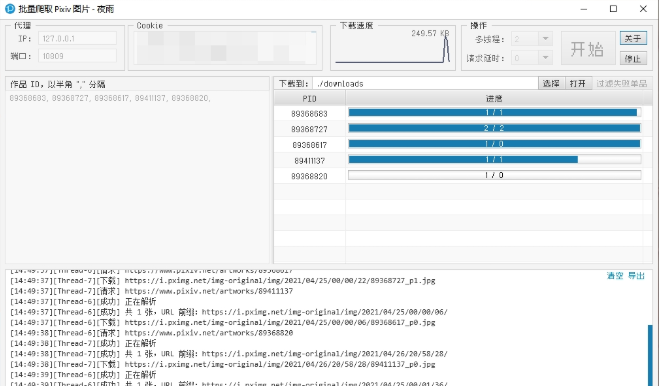This screenshot has height=386, width=659.
Task: Click log line requesting artworks/89368820
Action: click(152, 333)
